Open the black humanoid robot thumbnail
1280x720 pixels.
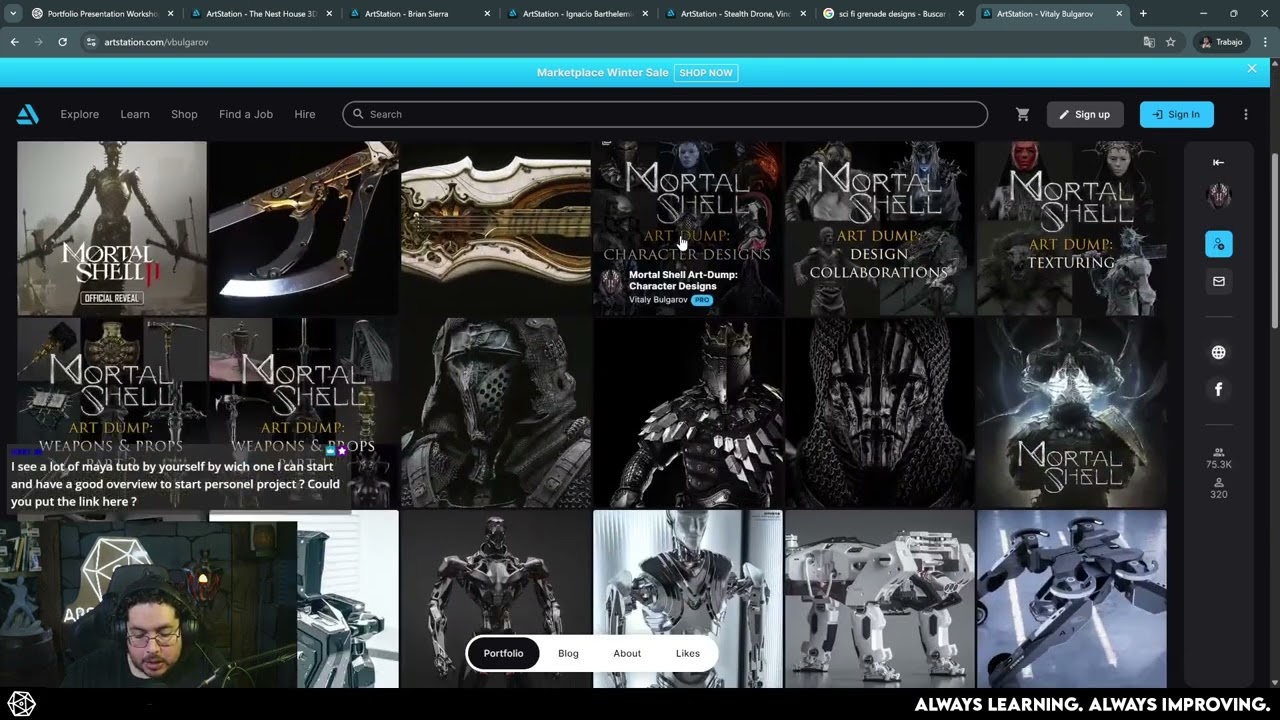click(x=496, y=599)
